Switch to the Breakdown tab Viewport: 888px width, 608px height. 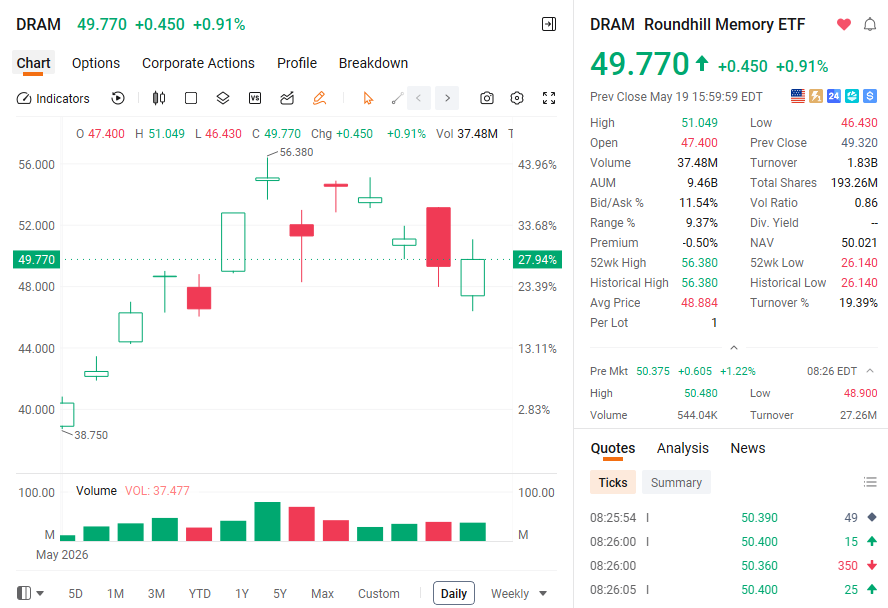point(373,63)
